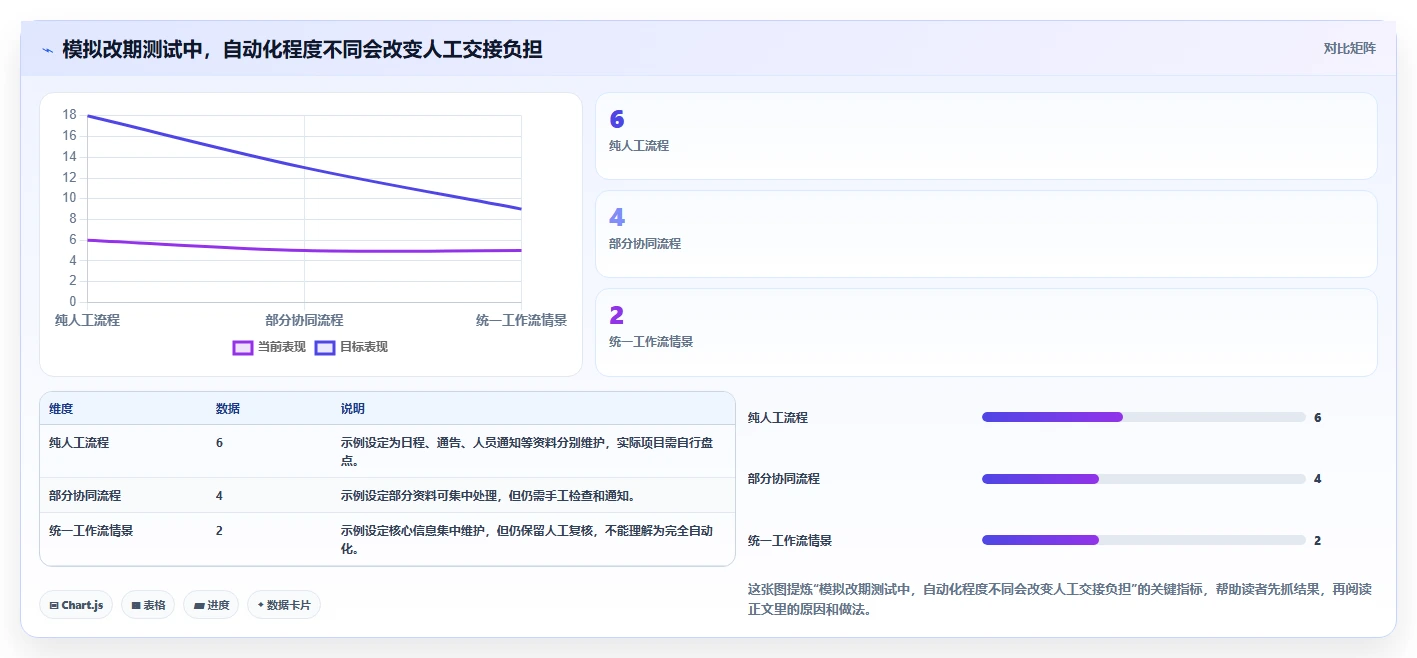This screenshot has width=1417, height=658.
Task: Click the sparkle icon in 数据卡片 tag
Action: coord(261,605)
